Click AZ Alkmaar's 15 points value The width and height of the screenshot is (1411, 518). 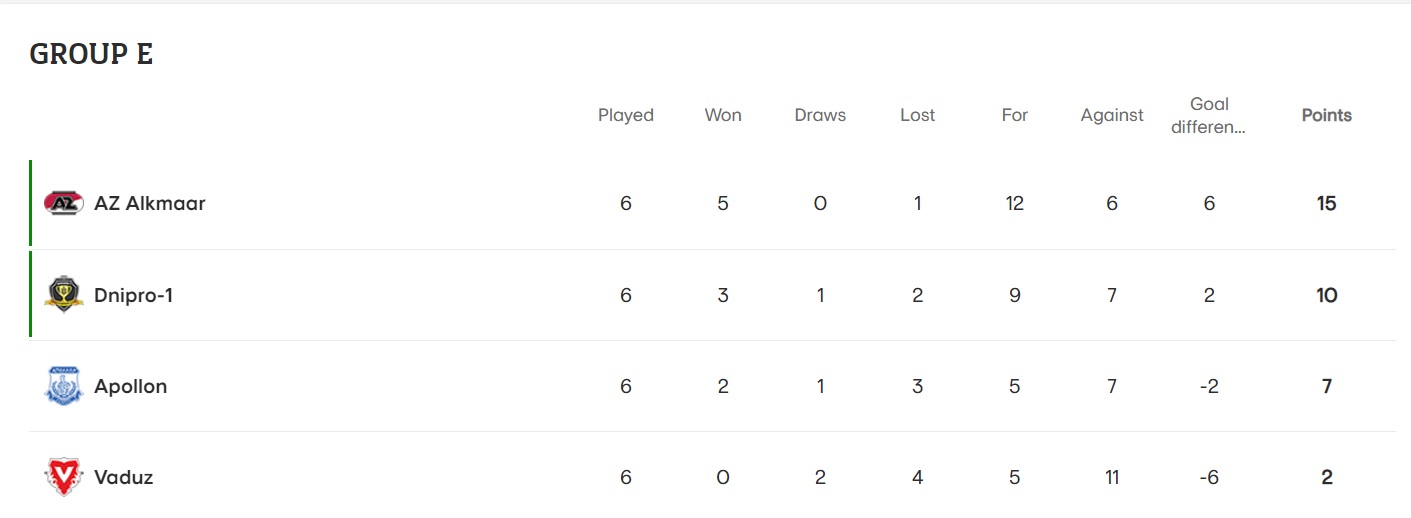click(1326, 203)
